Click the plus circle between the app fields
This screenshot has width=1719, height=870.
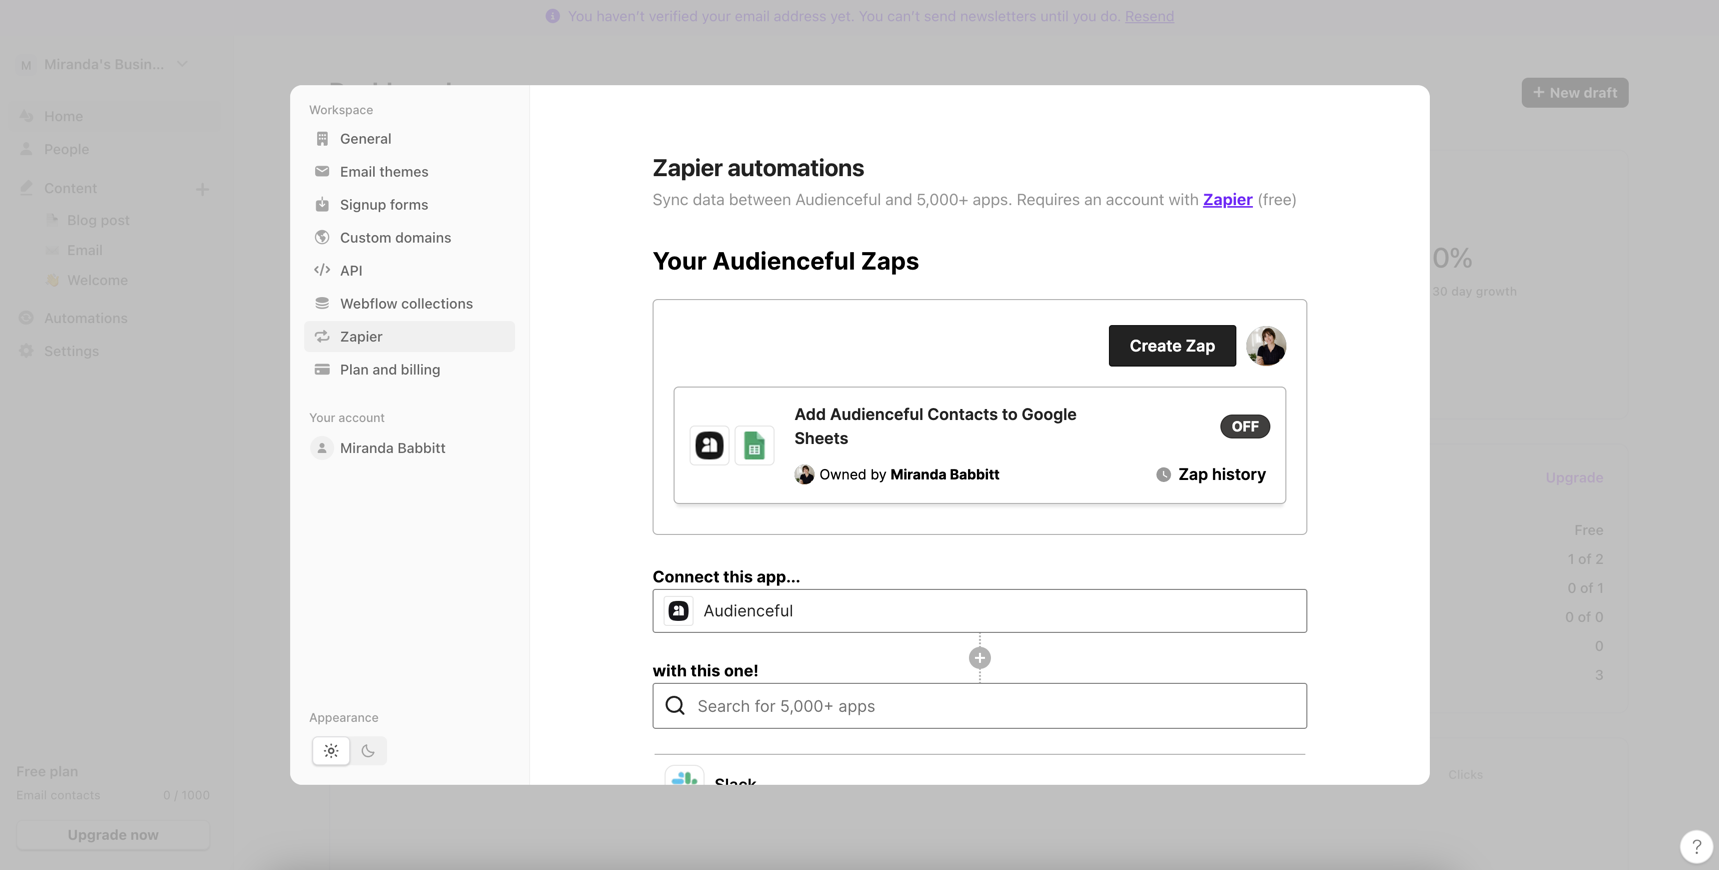pos(979,658)
